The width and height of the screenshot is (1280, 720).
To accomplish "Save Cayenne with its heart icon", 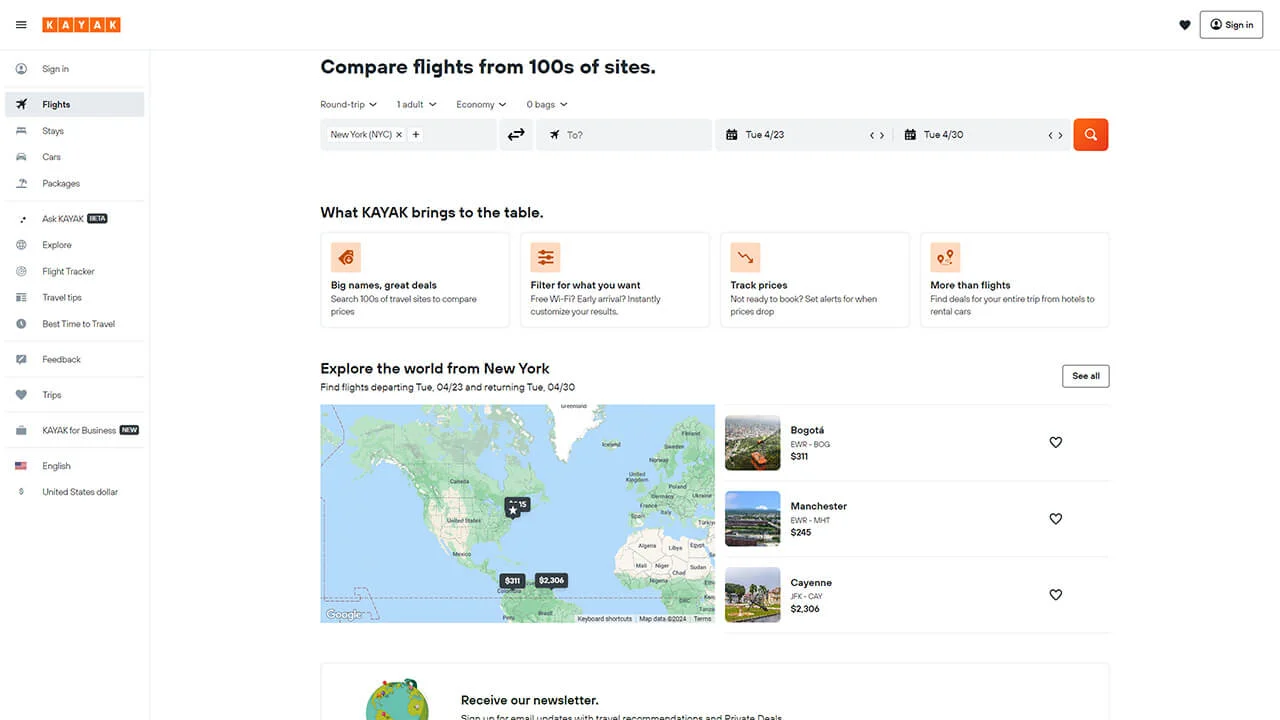I will (x=1055, y=595).
